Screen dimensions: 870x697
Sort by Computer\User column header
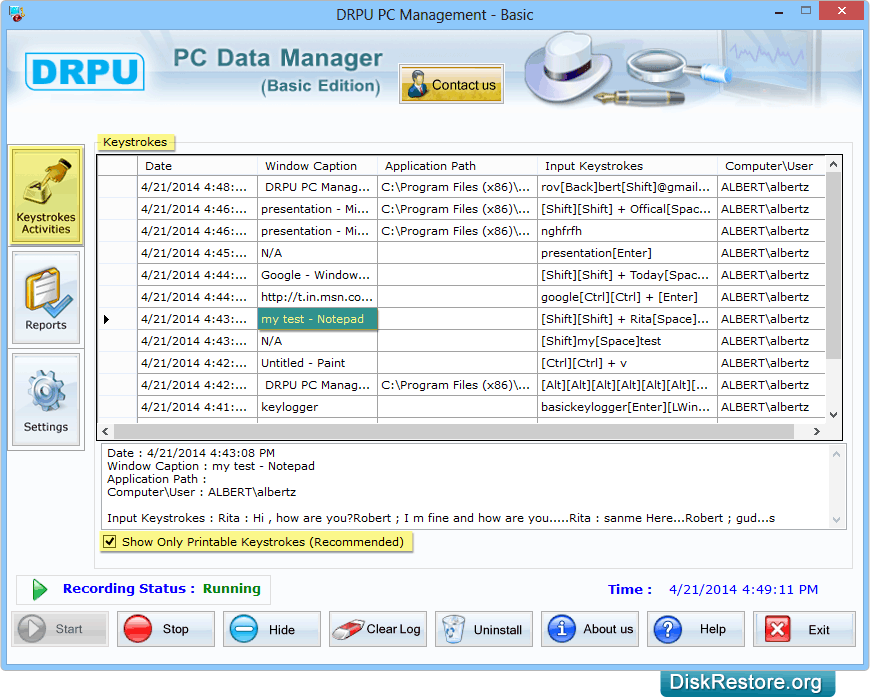click(771, 166)
